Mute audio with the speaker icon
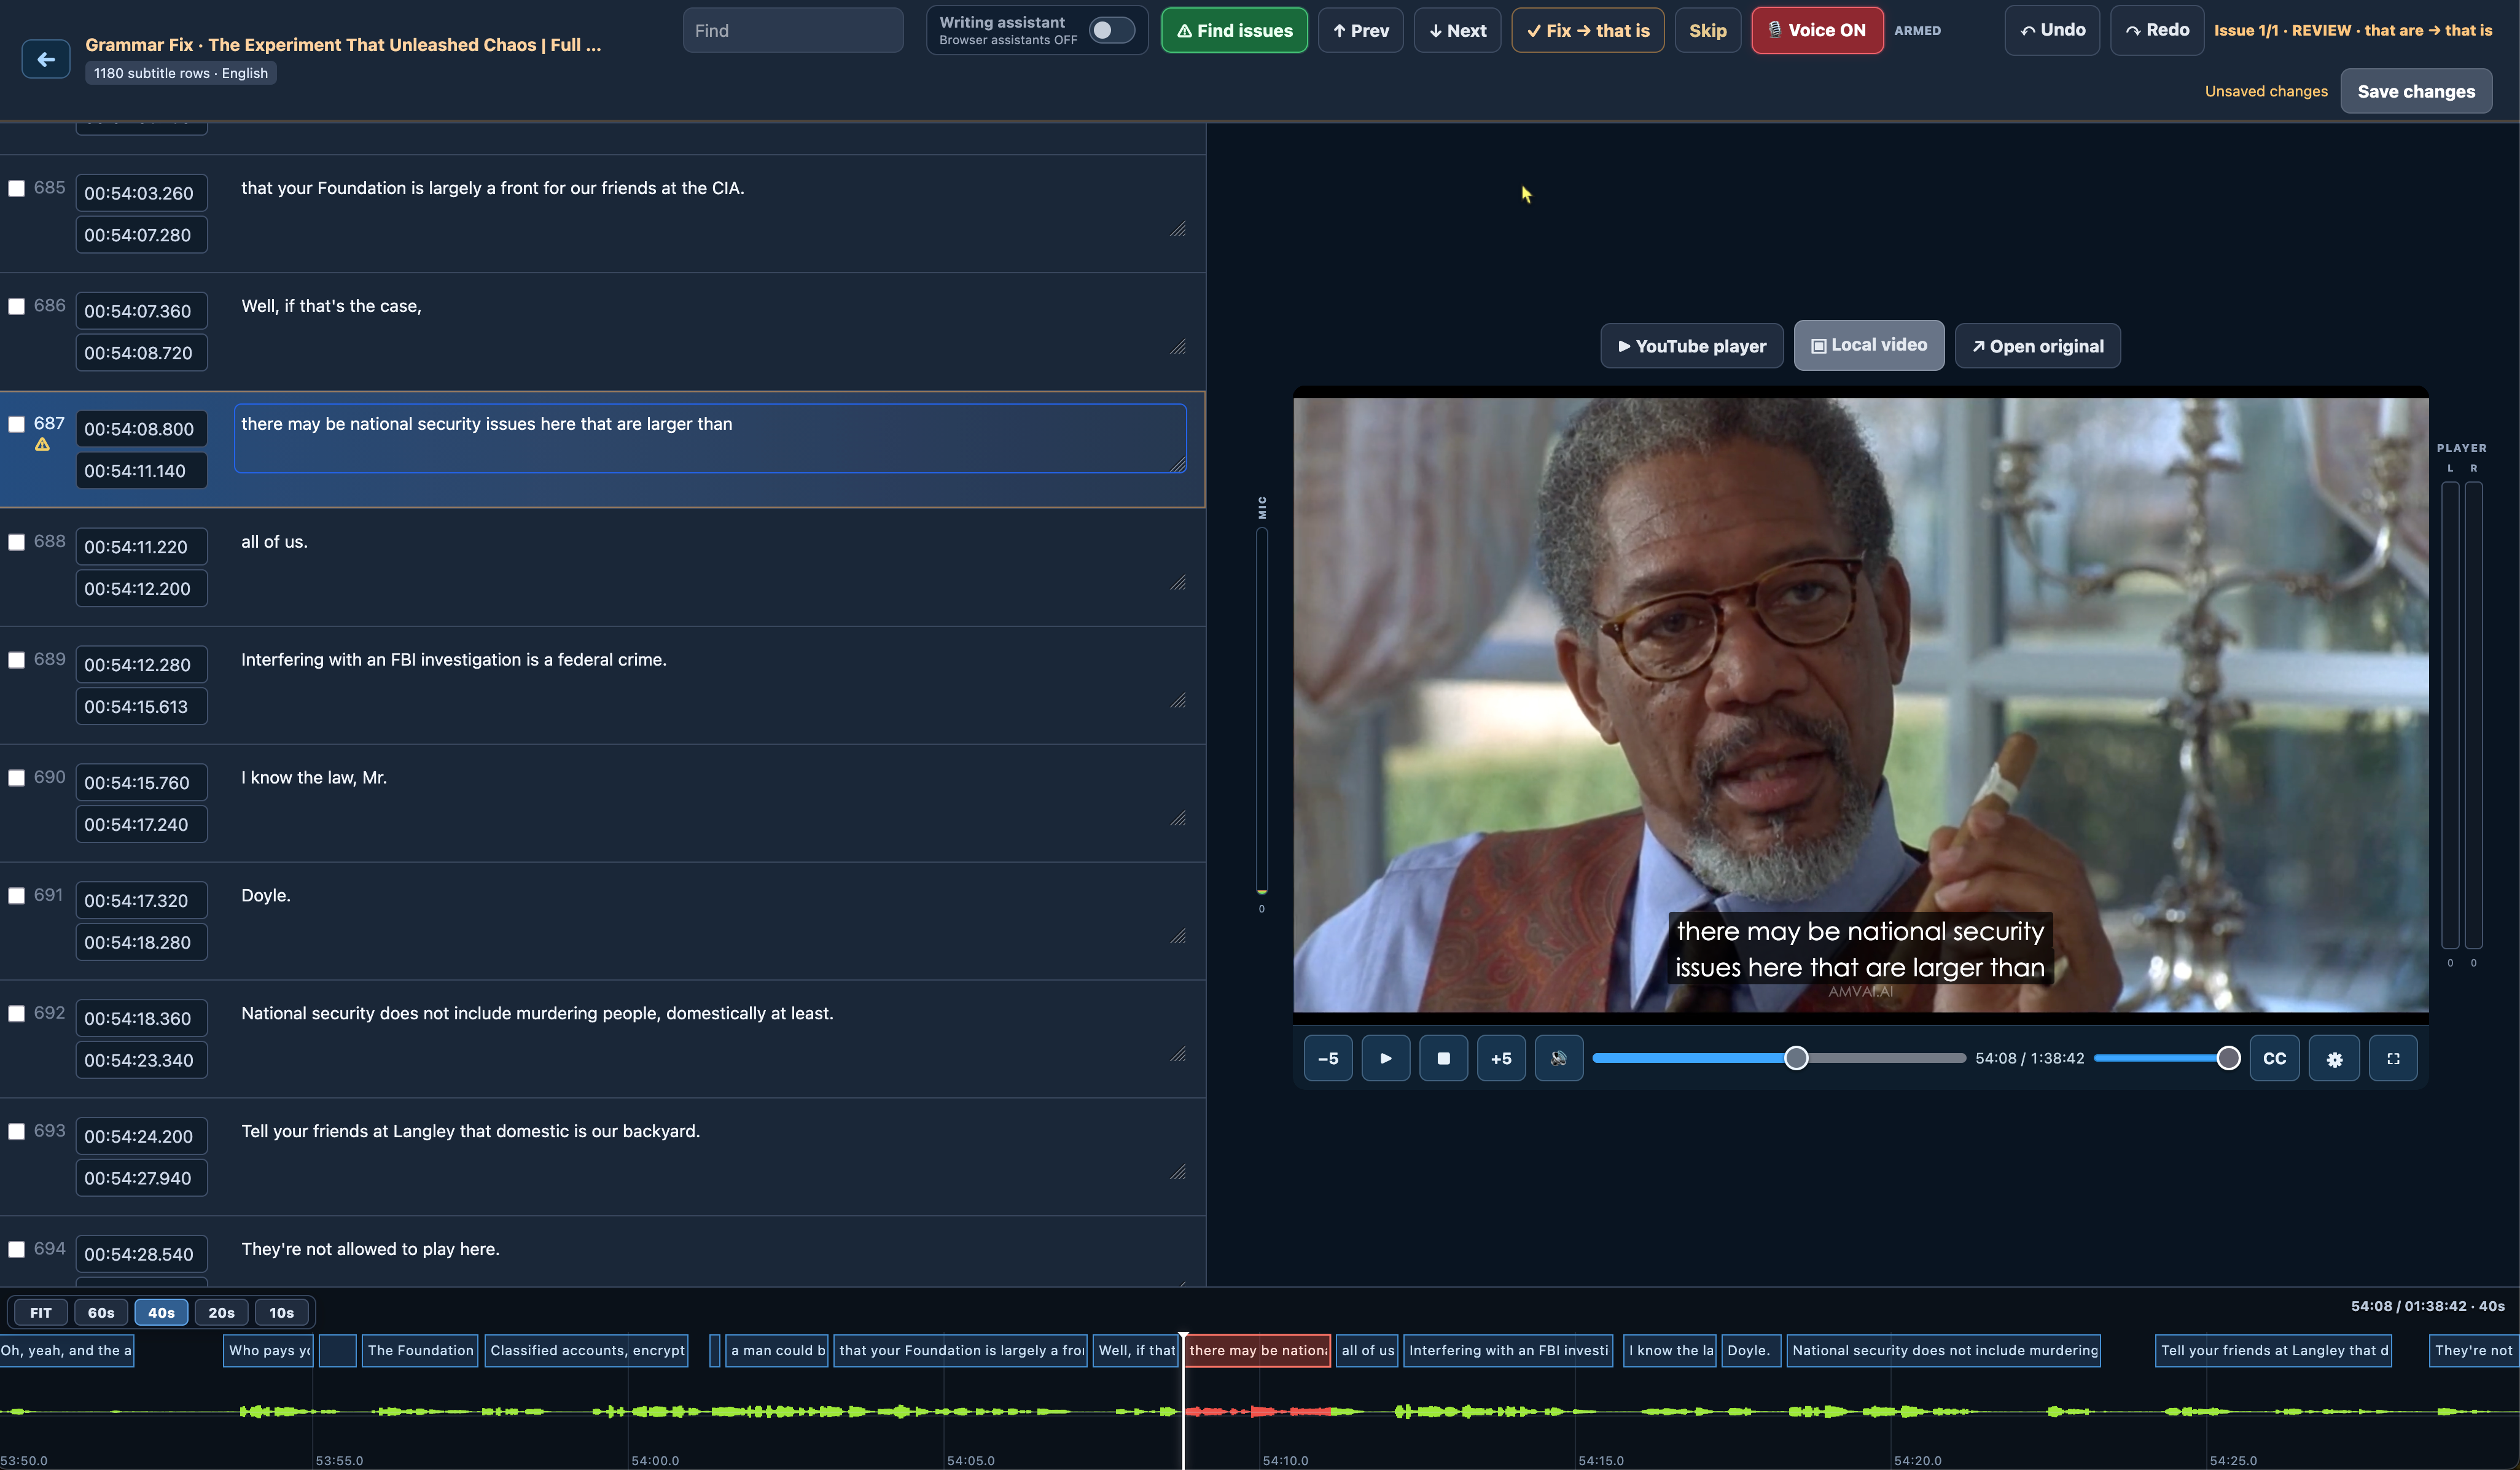 [x=1559, y=1058]
